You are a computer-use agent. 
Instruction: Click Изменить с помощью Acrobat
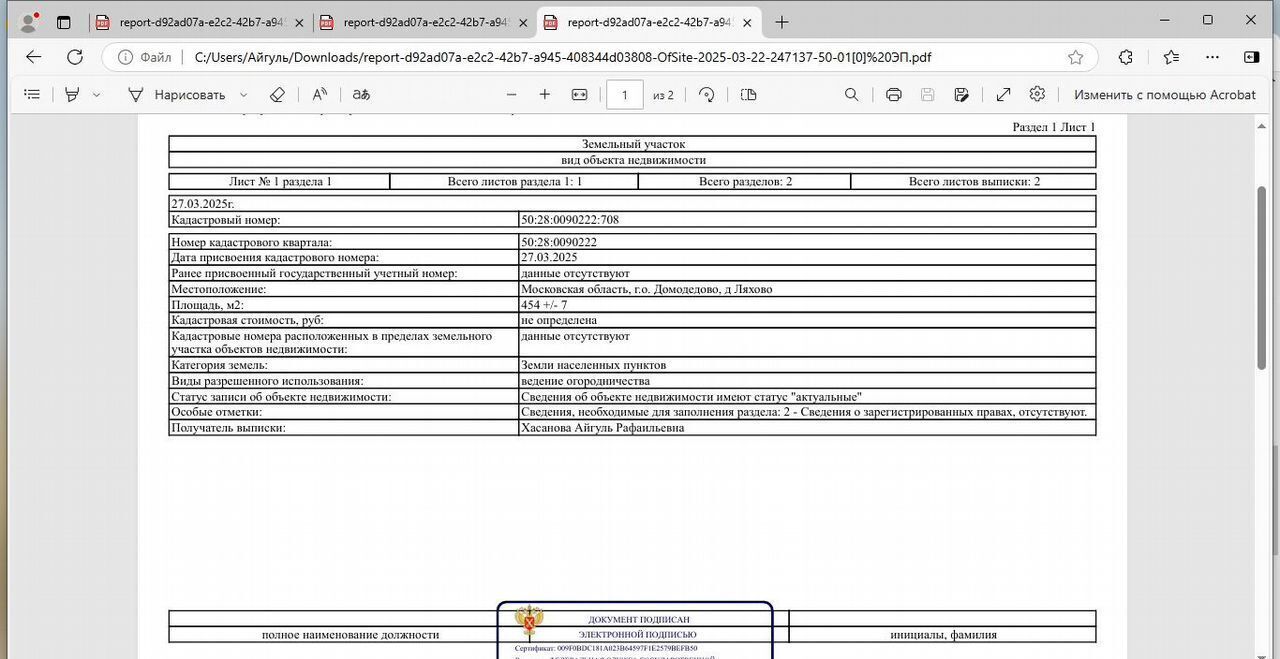(x=1165, y=95)
